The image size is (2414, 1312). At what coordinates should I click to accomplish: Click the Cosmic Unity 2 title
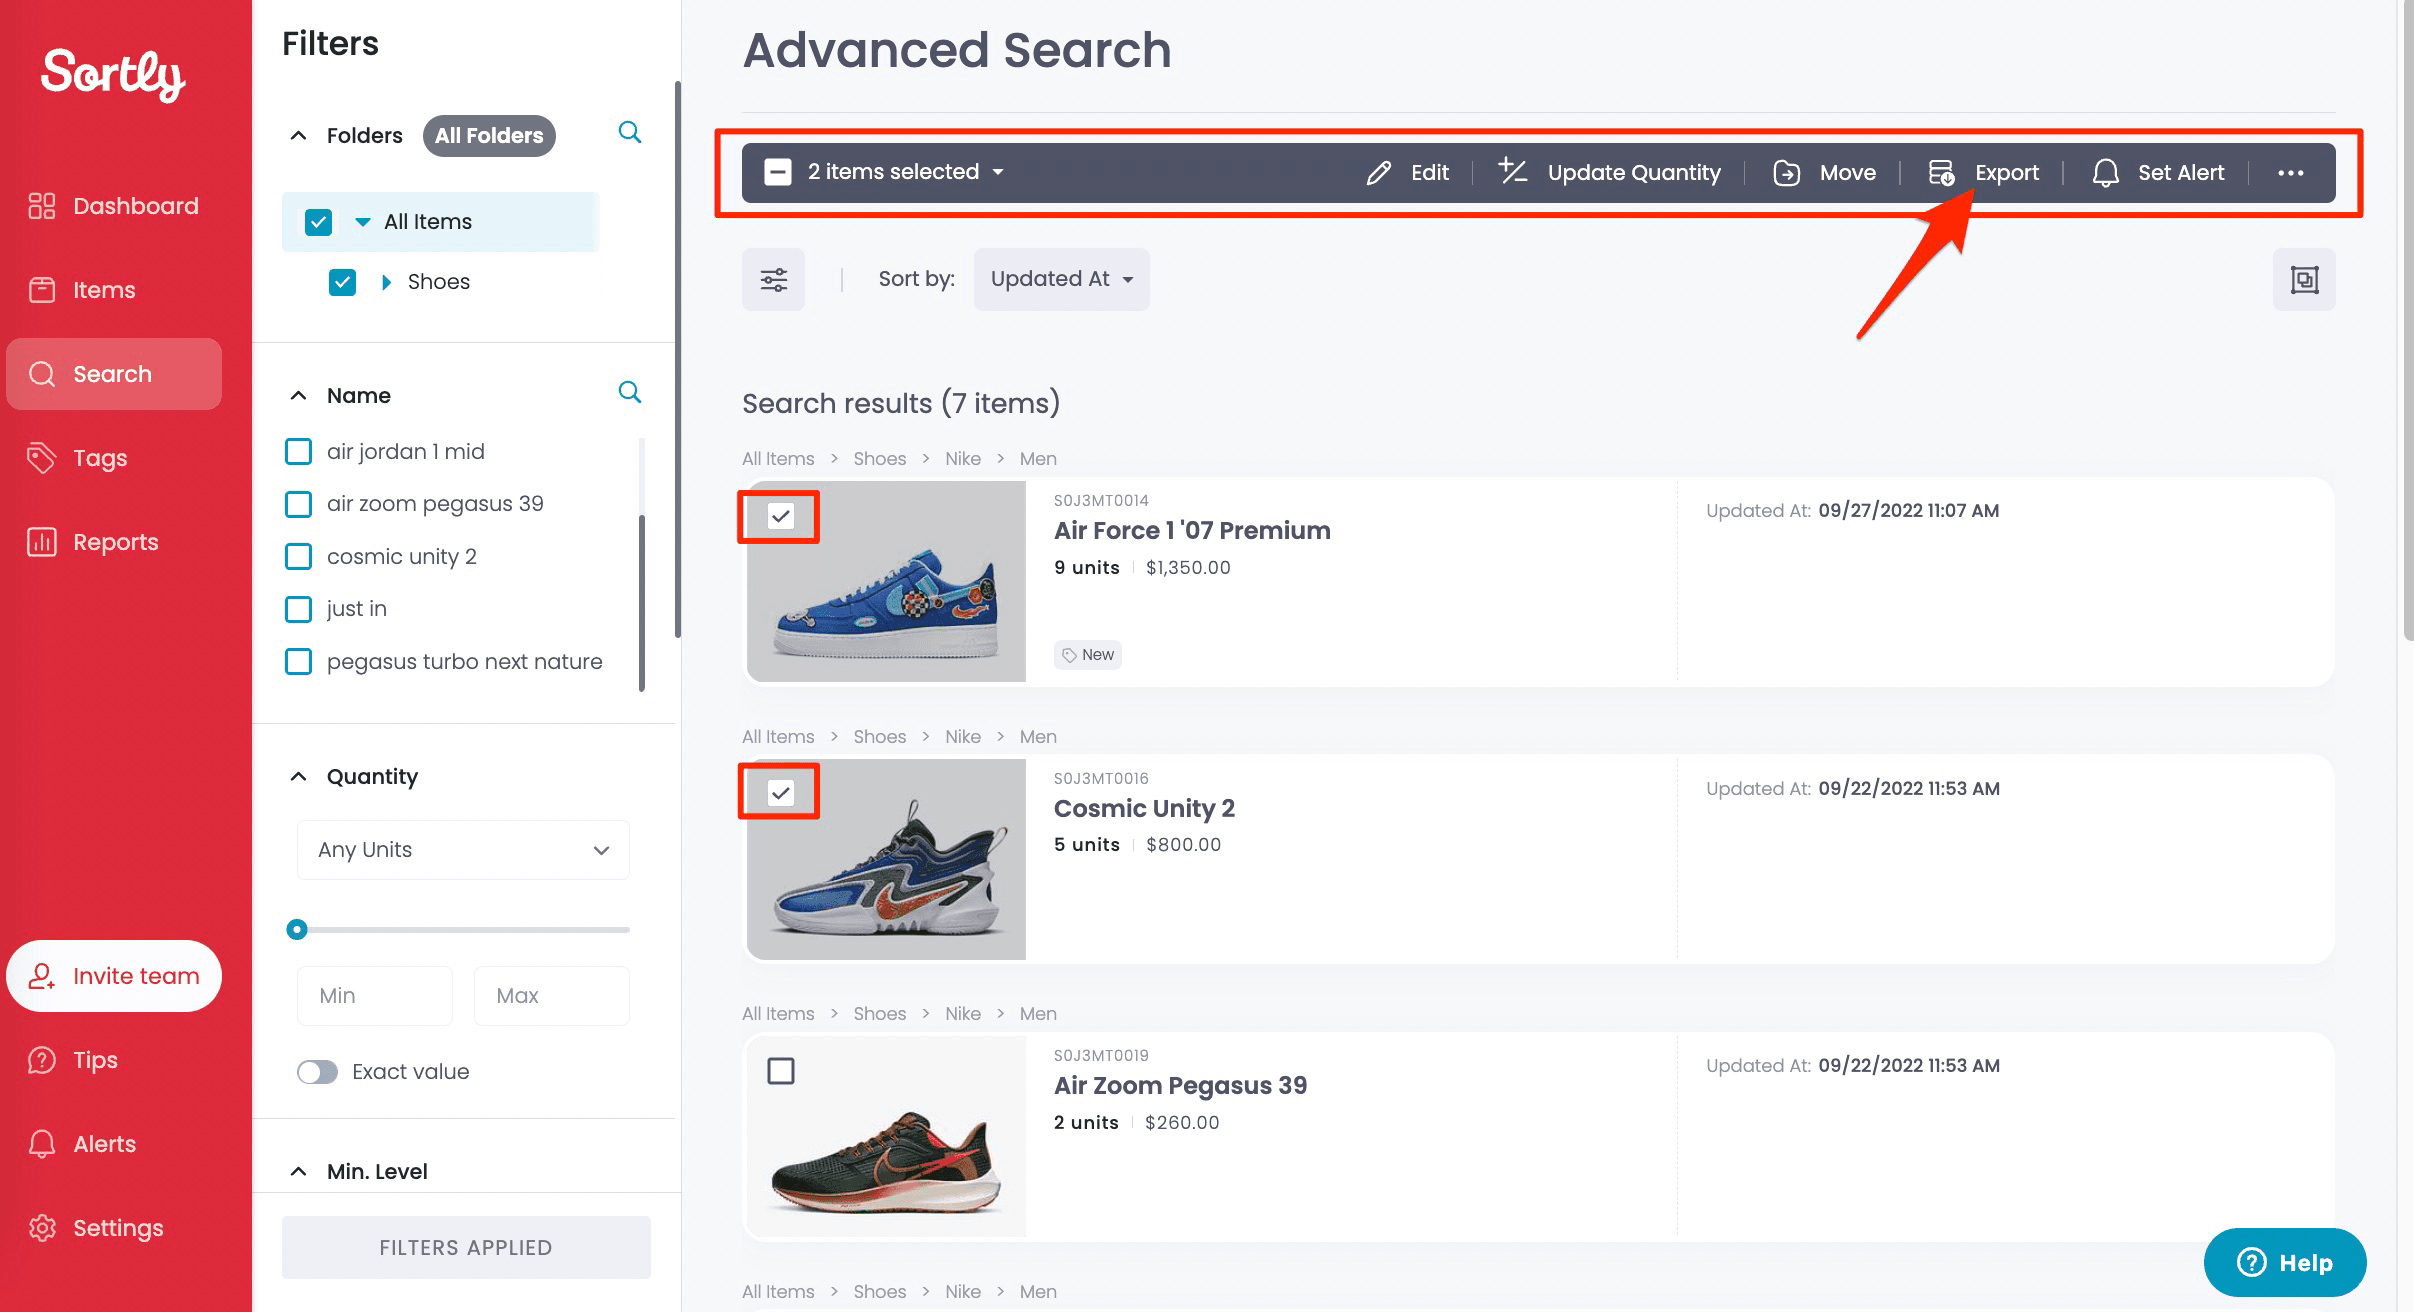(x=1144, y=808)
